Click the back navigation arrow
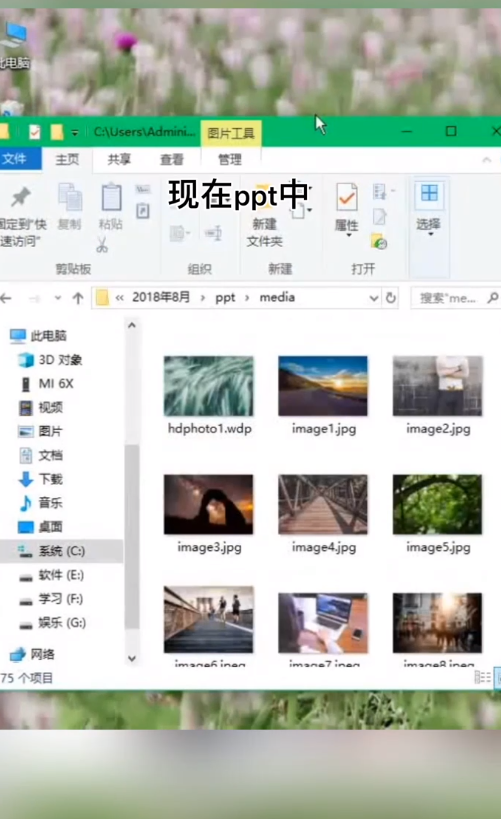The width and height of the screenshot is (501, 819). (6, 298)
